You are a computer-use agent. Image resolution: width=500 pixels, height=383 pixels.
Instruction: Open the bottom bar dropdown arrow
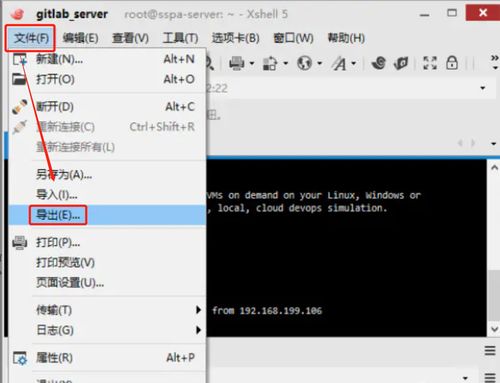465,378
